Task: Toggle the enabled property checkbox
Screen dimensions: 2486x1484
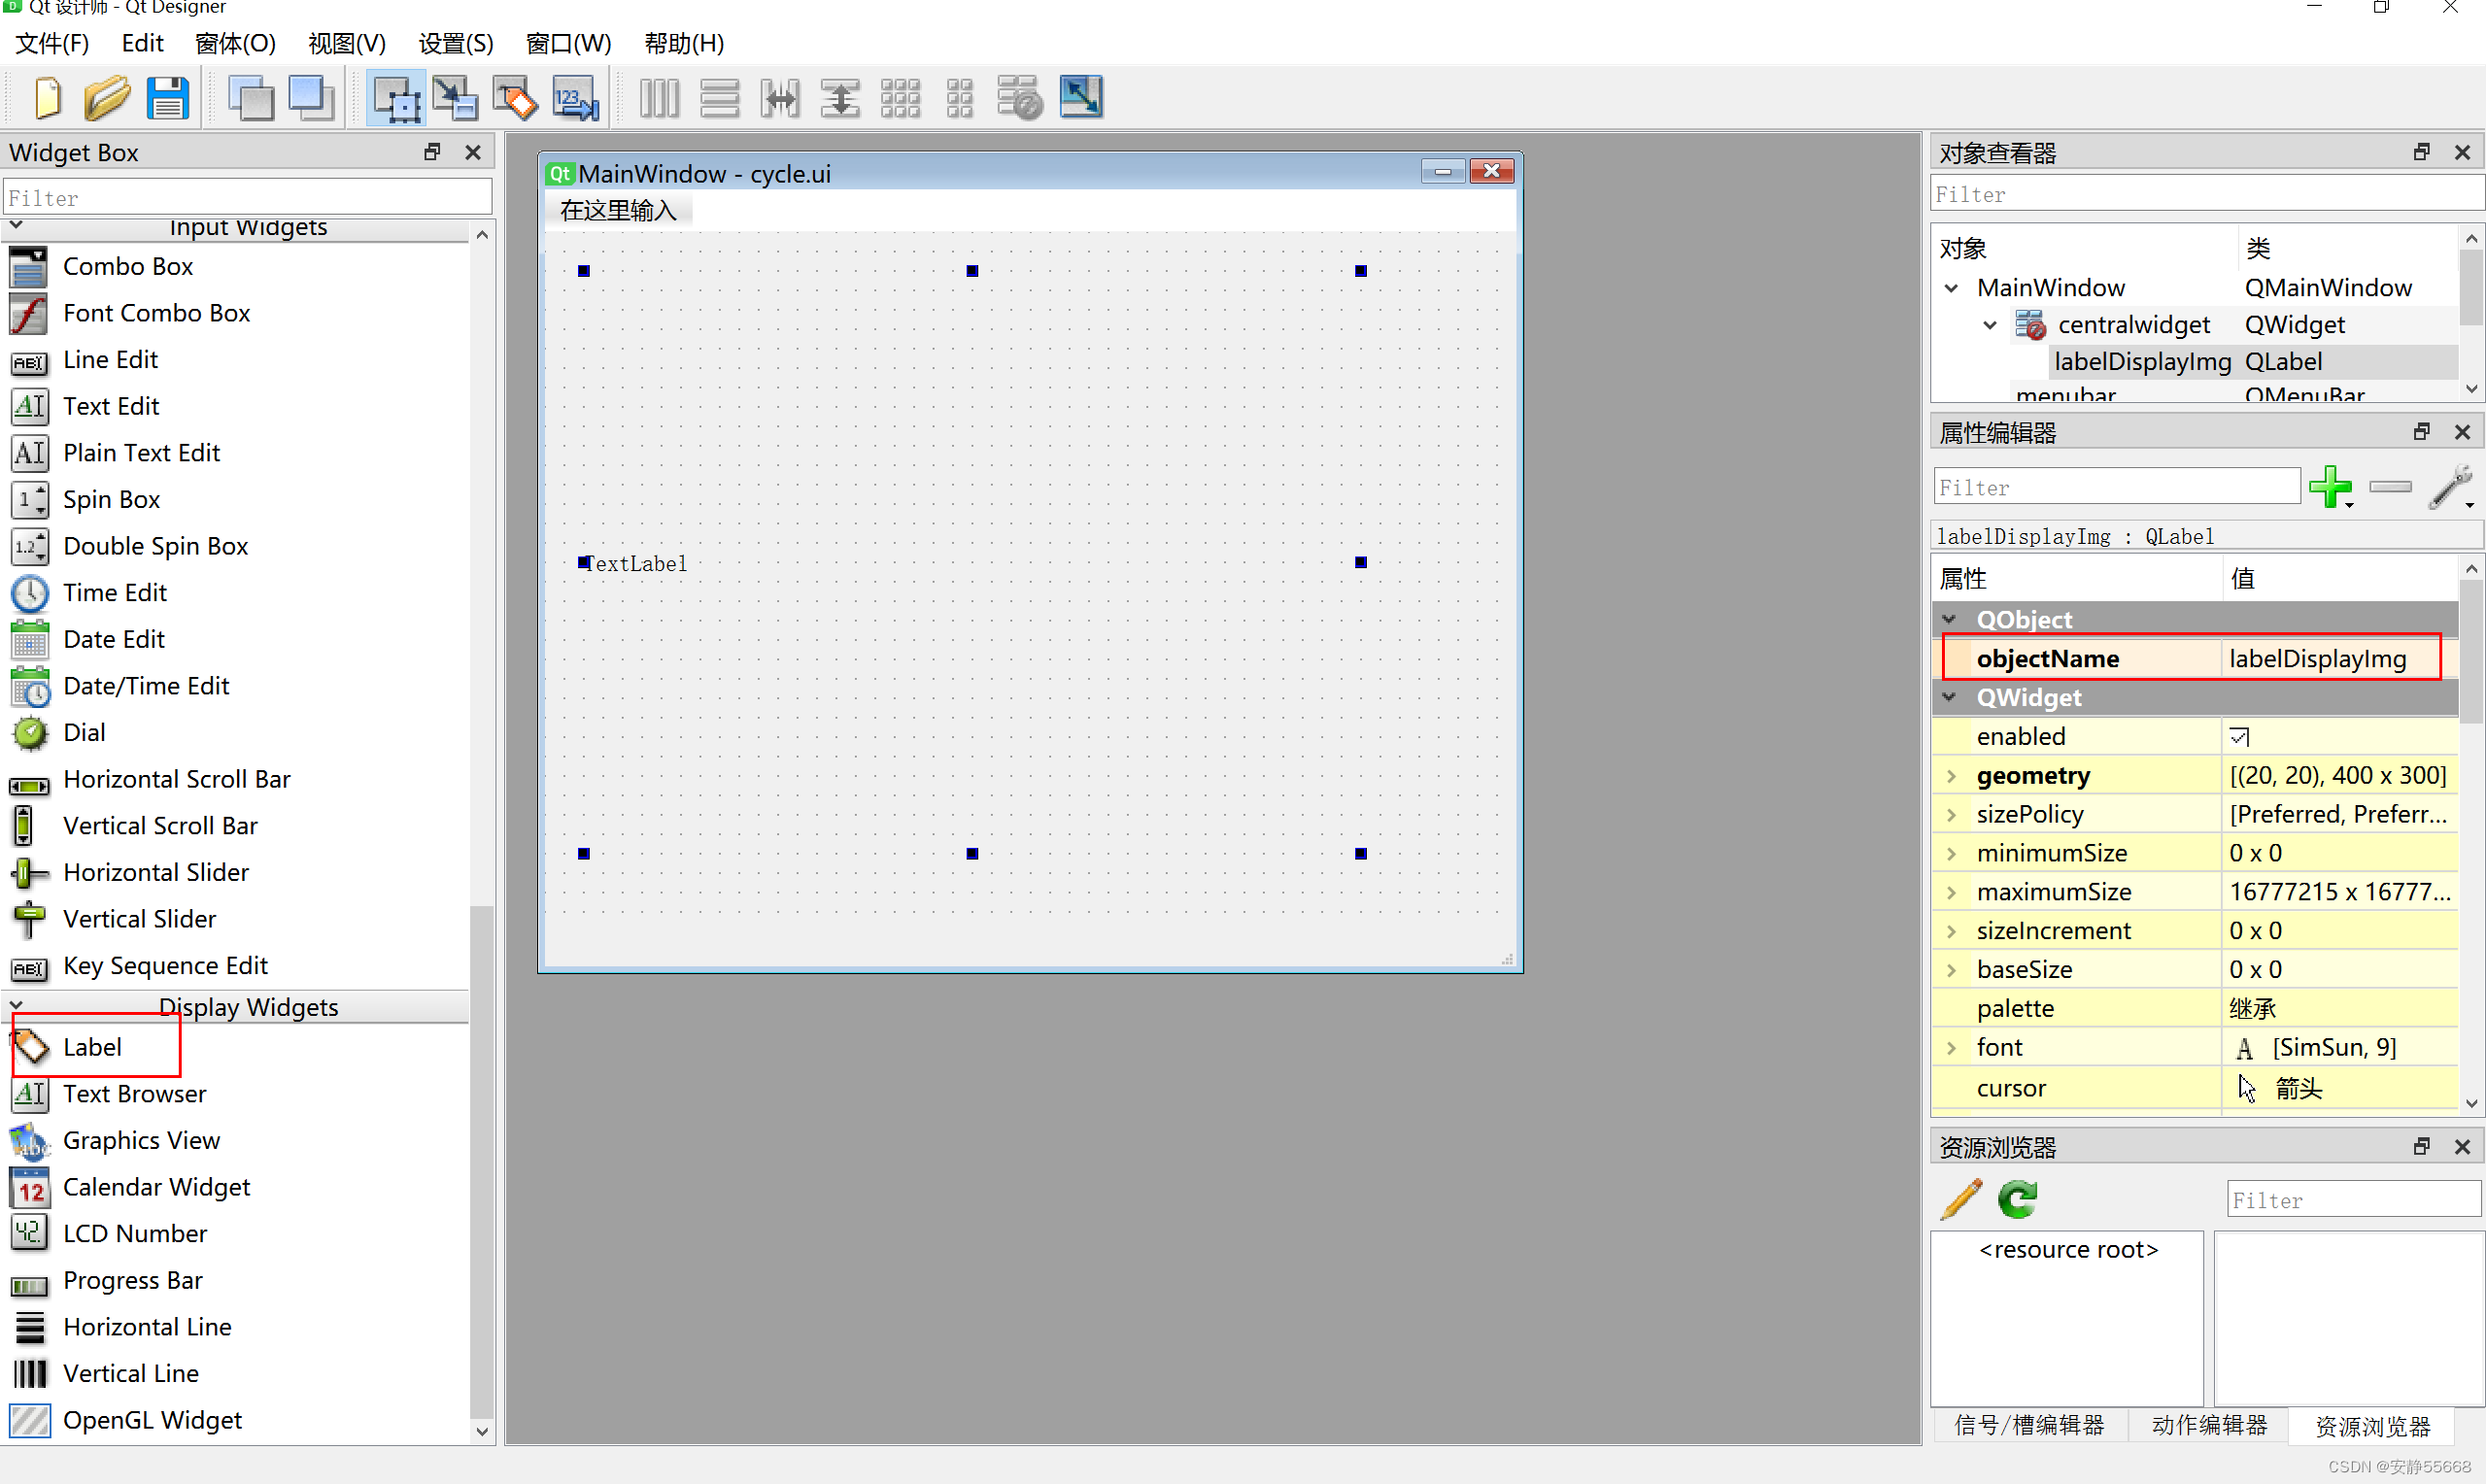Action: tap(2240, 737)
